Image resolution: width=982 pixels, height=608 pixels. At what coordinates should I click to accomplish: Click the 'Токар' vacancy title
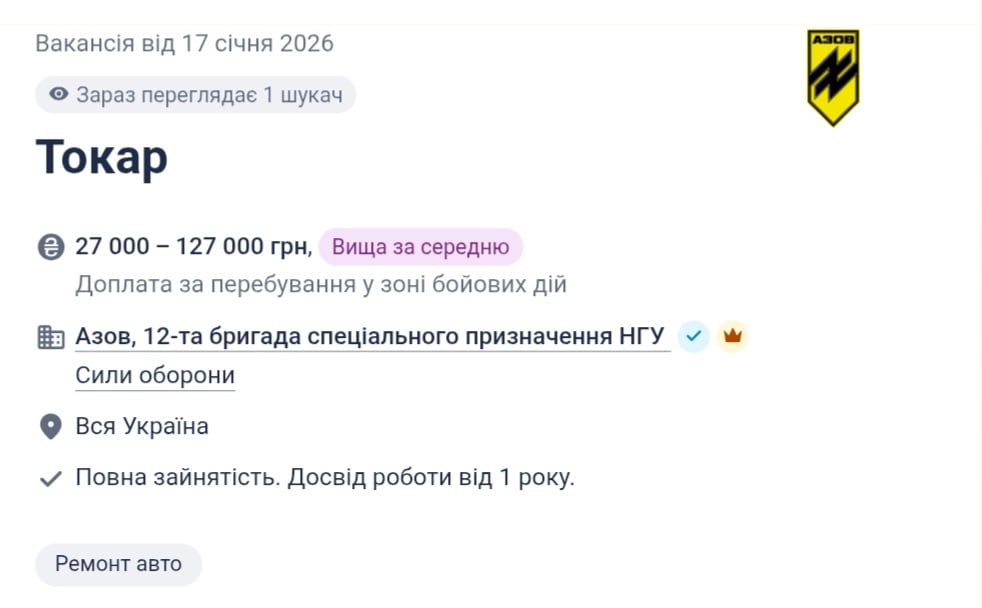[101, 158]
